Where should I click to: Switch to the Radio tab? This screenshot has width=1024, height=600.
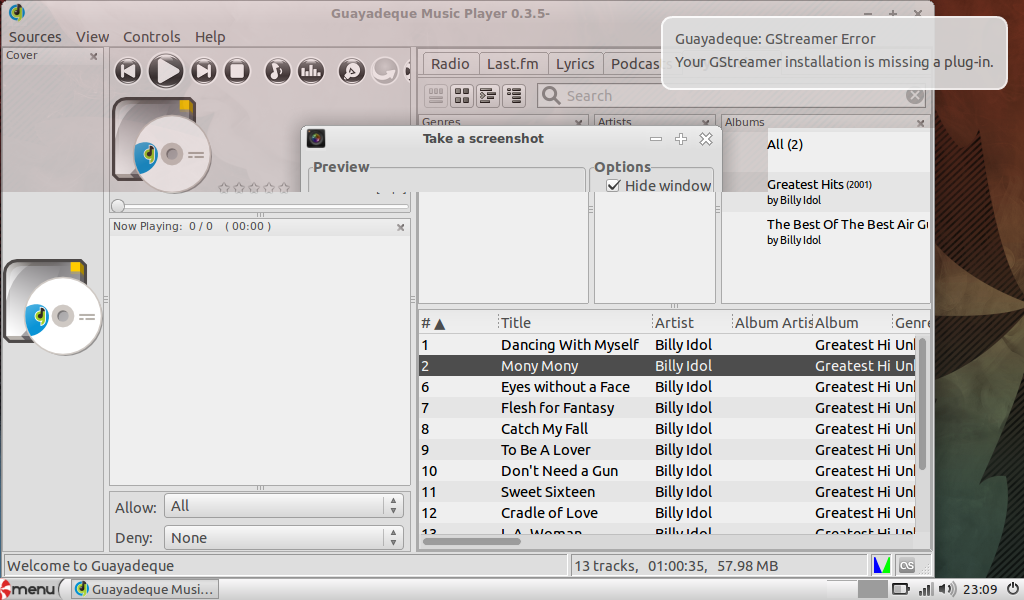tap(450, 63)
